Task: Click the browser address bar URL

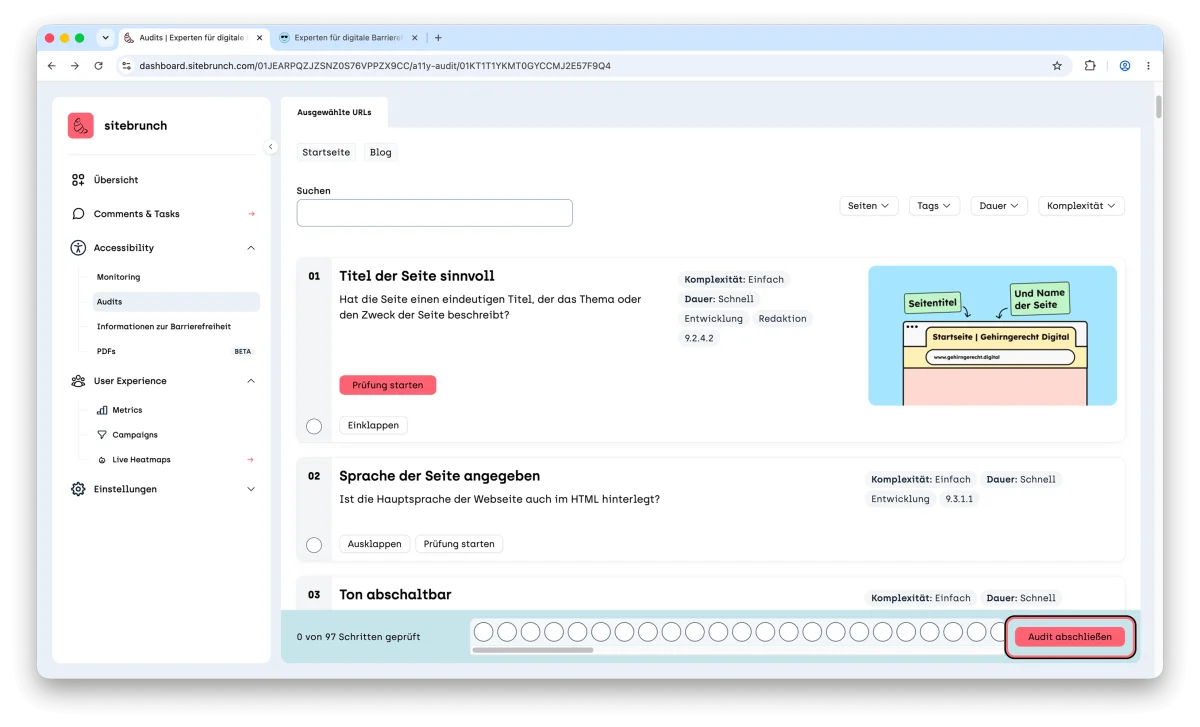Action: tap(375, 66)
